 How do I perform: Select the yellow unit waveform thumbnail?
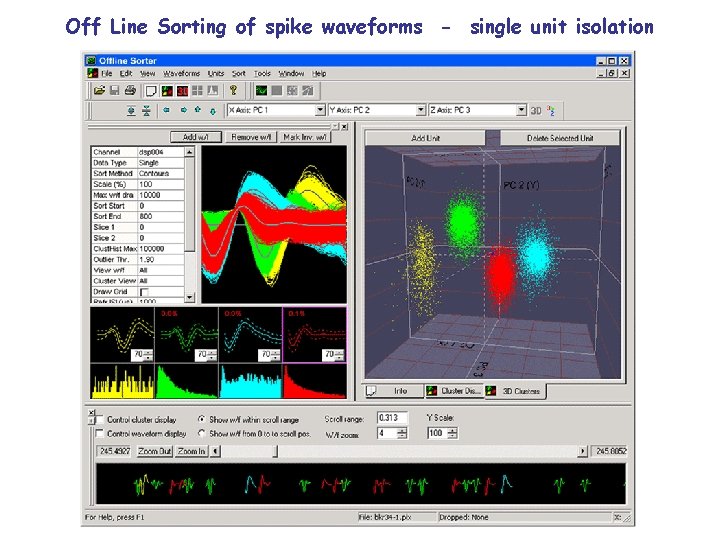pos(122,335)
